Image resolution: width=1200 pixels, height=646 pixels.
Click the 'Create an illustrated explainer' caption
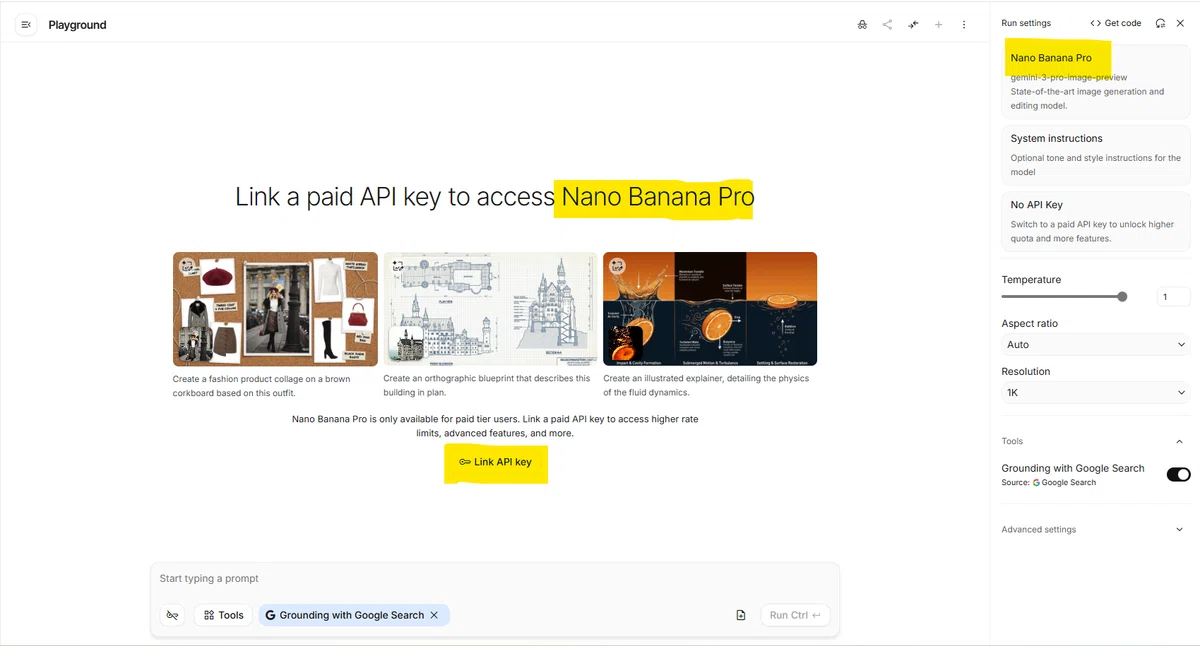tap(706, 386)
